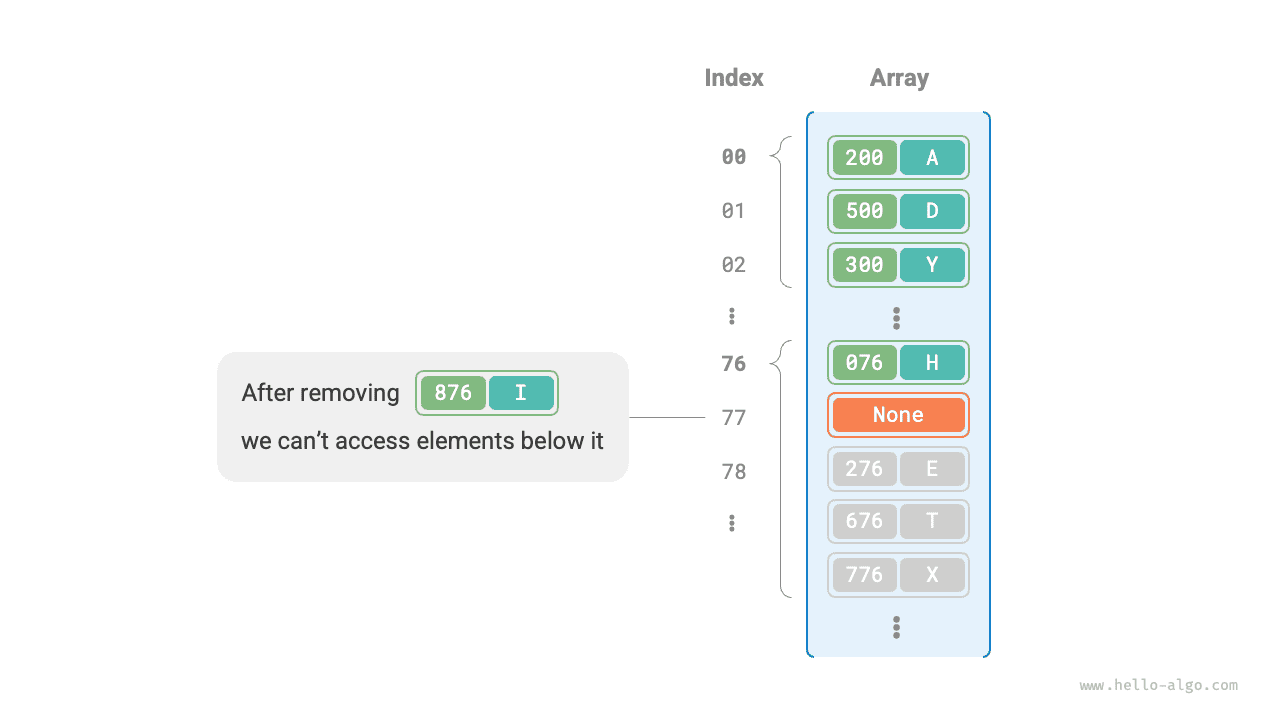The width and height of the screenshot is (1280, 720).
Task: Select the teal I value in callout
Action: coord(521,393)
